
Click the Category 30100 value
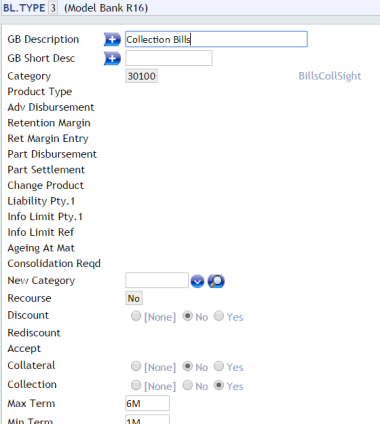(x=141, y=76)
